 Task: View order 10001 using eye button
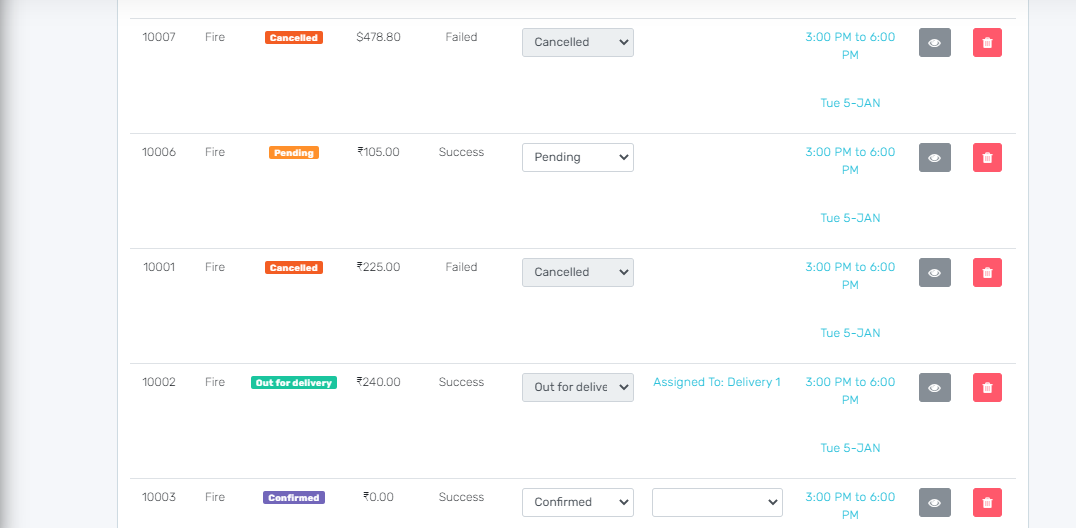[934, 273]
